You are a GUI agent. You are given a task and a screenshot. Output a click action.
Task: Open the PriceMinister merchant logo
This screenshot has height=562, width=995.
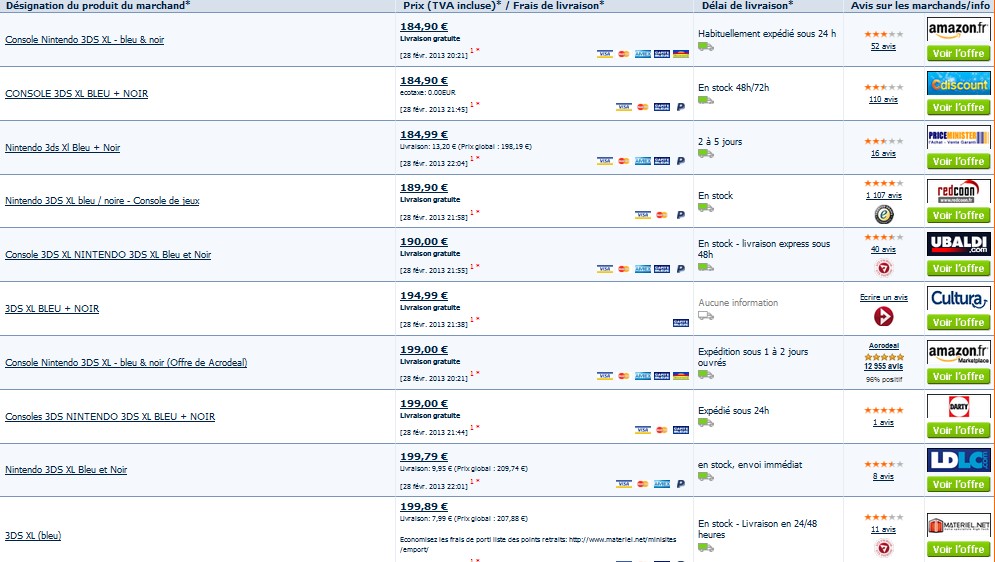[x=958, y=138]
